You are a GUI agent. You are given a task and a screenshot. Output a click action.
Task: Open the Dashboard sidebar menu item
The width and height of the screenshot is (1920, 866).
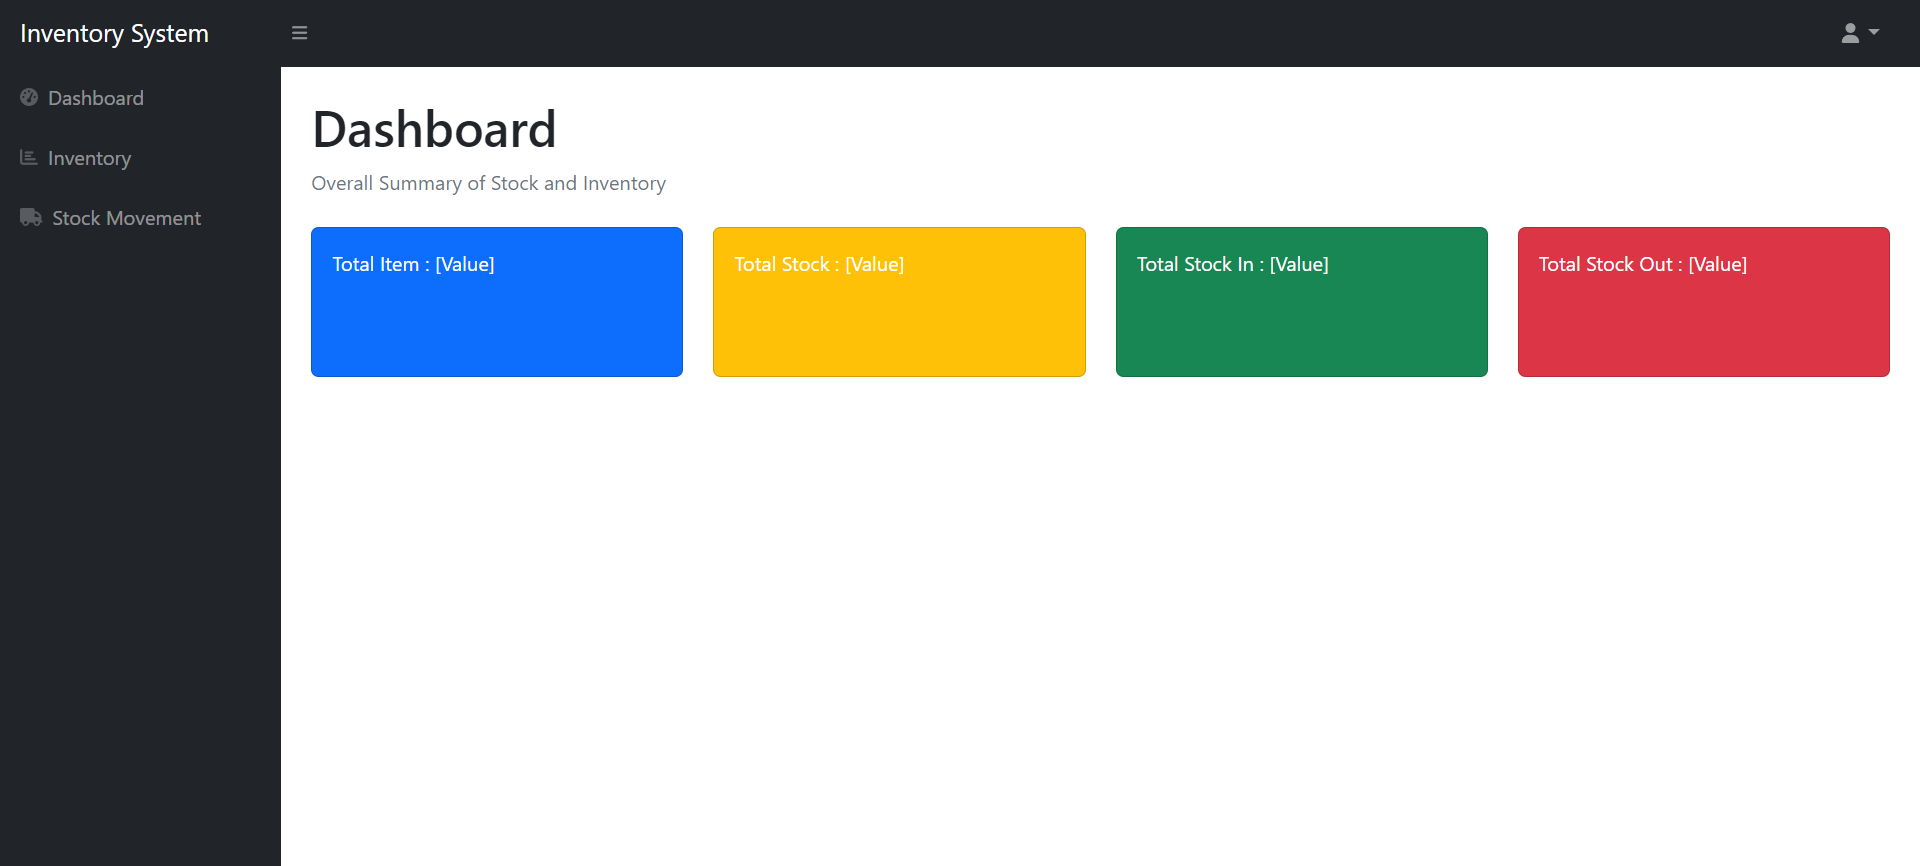point(96,98)
